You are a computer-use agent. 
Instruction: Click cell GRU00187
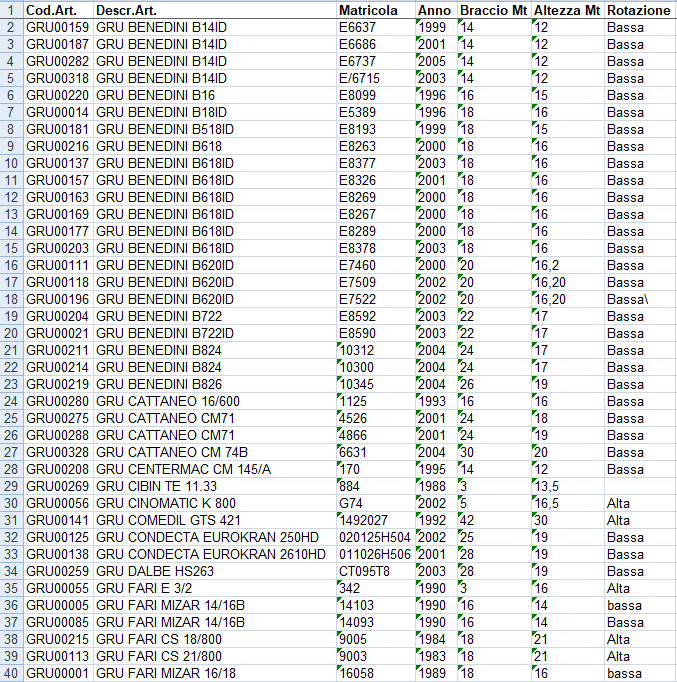click(58, 44)
